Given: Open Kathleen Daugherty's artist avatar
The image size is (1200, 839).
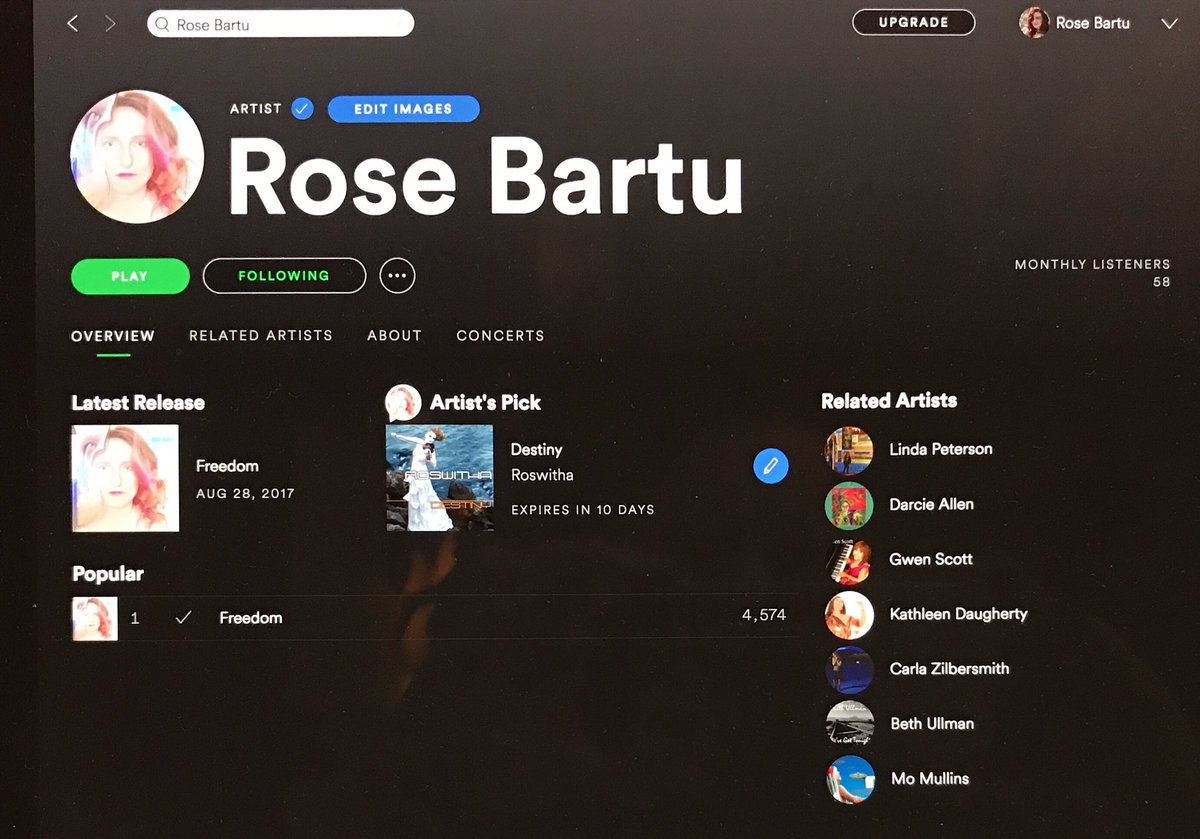Looking at the screenshot, I should (849, 615).
